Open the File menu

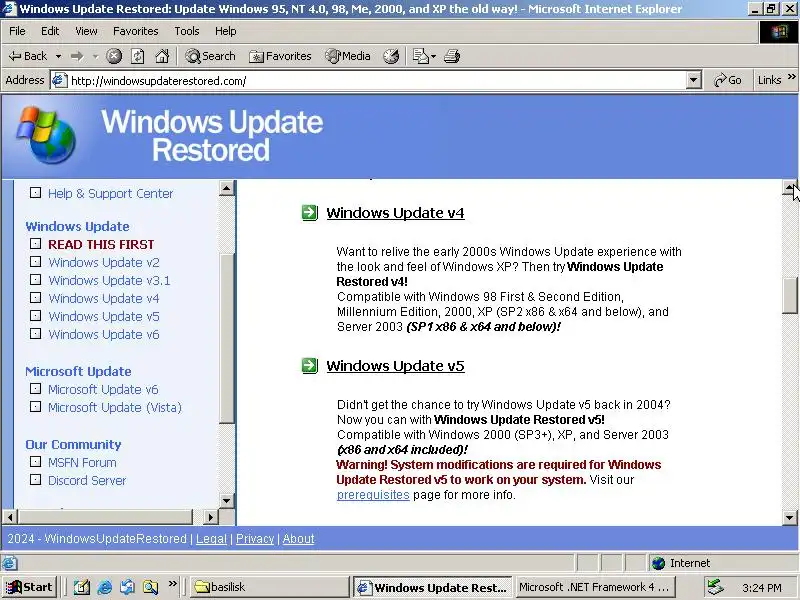[x=17, y=31]
